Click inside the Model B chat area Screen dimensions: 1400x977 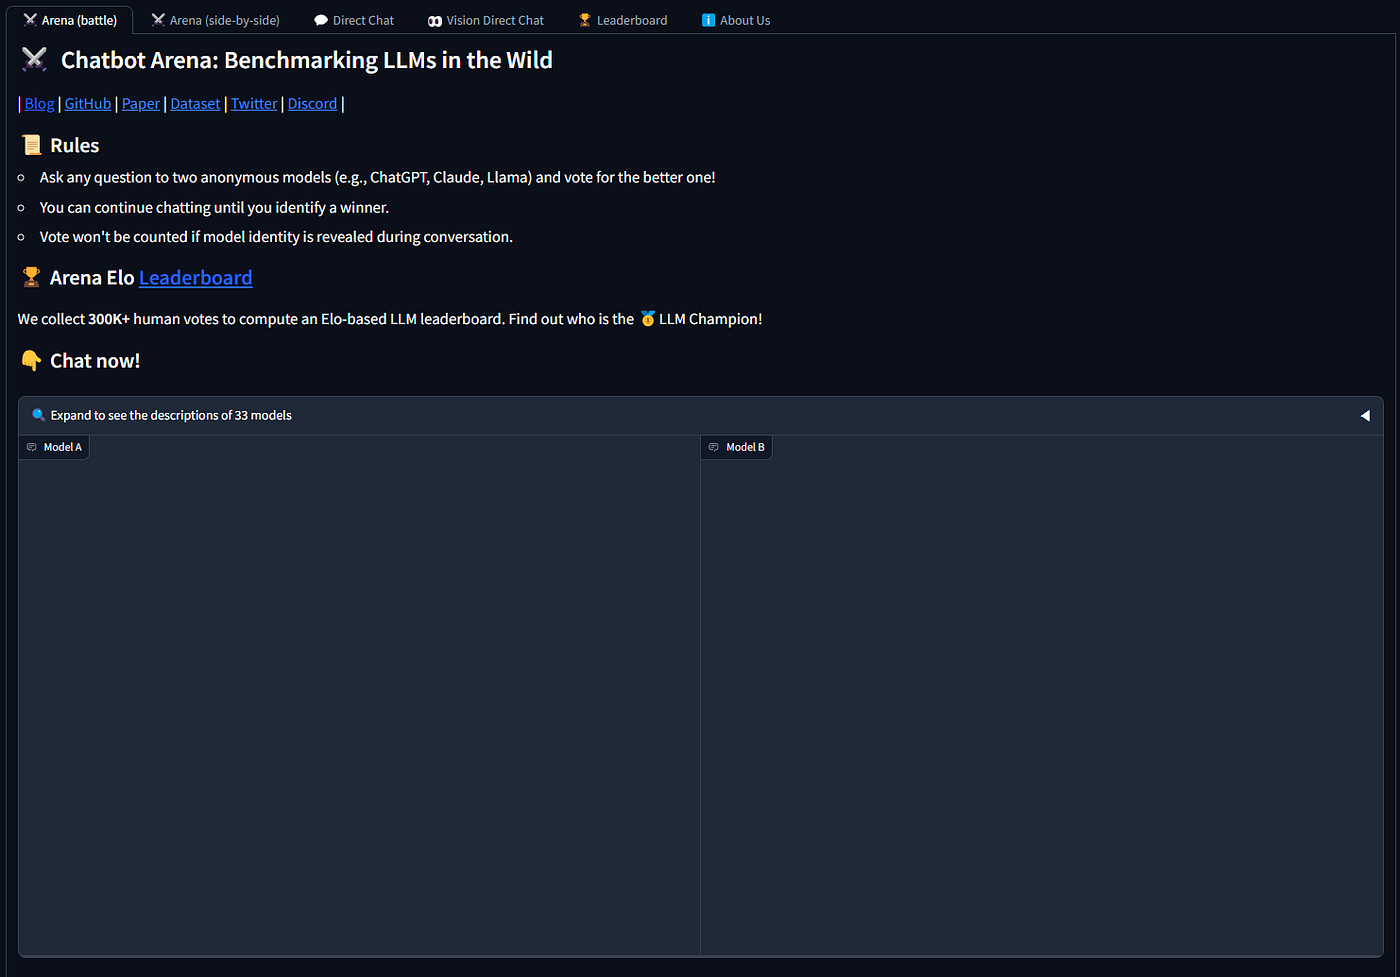click(x=1040, y=700)
